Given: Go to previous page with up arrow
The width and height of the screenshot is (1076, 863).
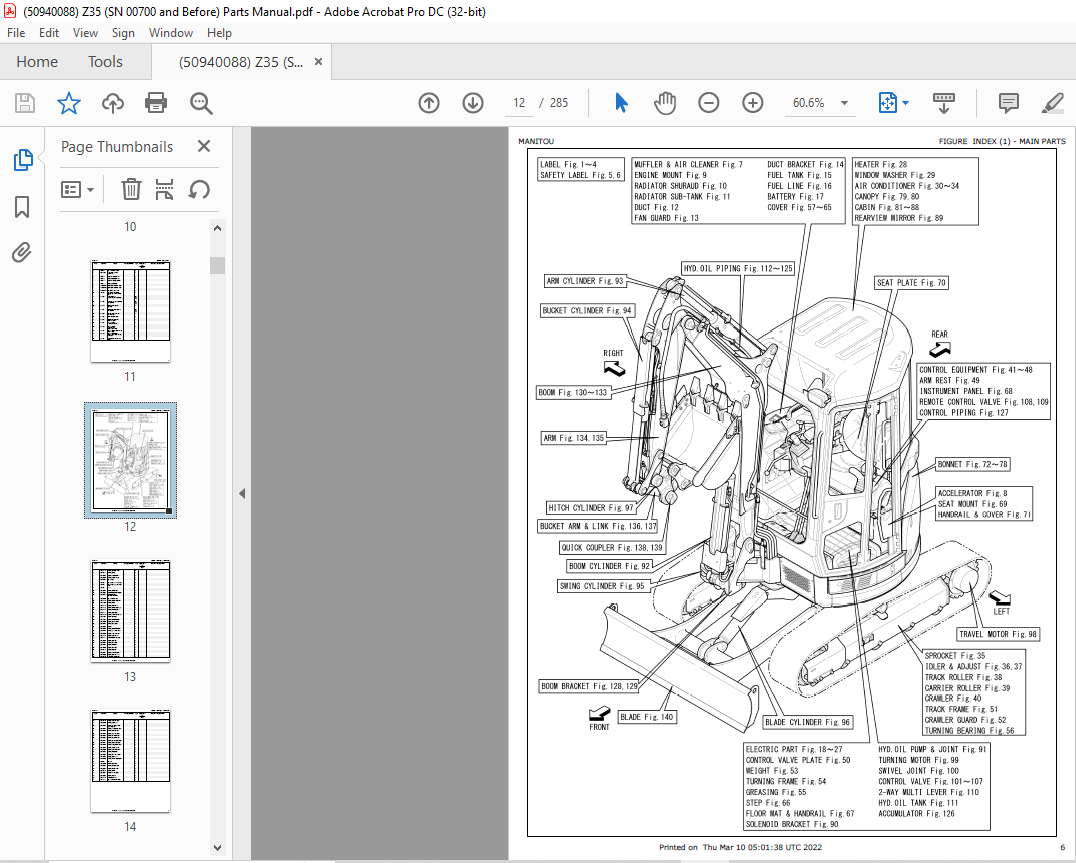Looking at the screenshot, I should pos(429,103).
